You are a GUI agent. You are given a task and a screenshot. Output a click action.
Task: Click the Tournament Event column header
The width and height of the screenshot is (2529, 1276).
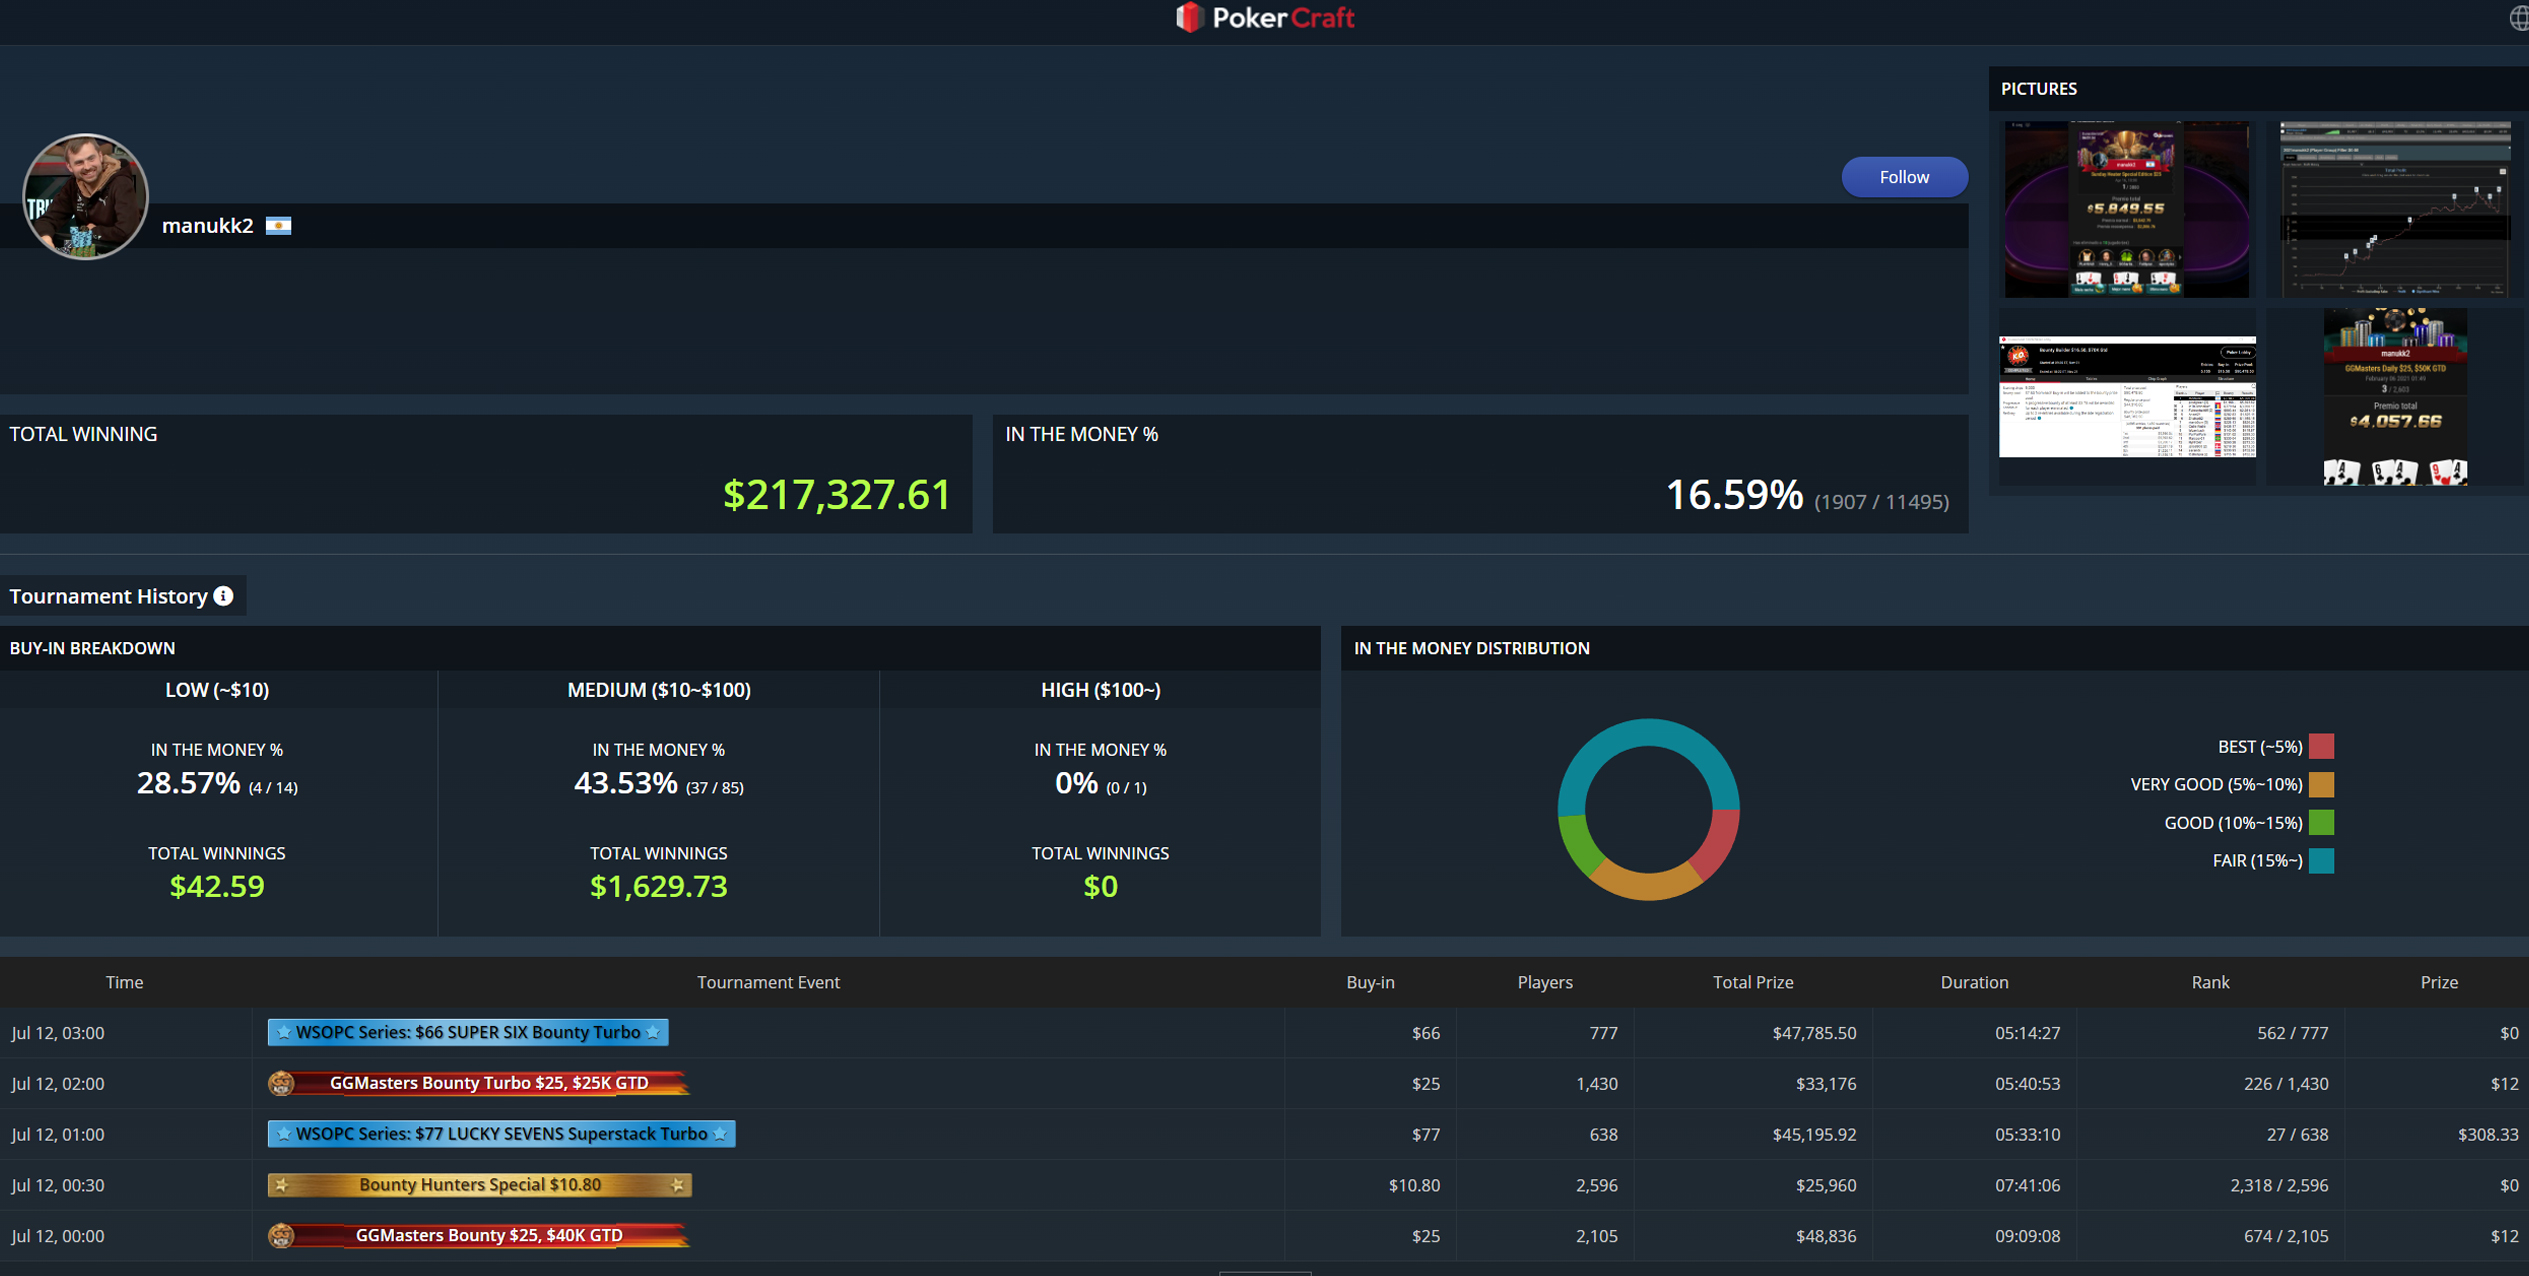click(768, 982)
